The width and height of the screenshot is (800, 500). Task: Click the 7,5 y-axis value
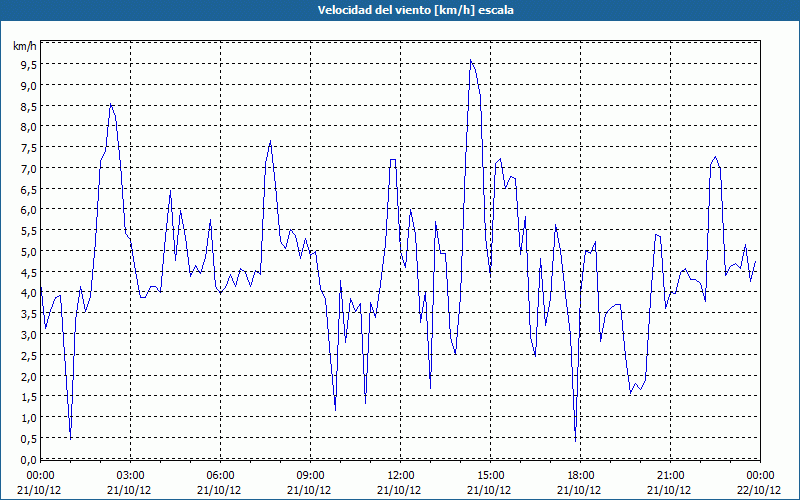(29, 147)
